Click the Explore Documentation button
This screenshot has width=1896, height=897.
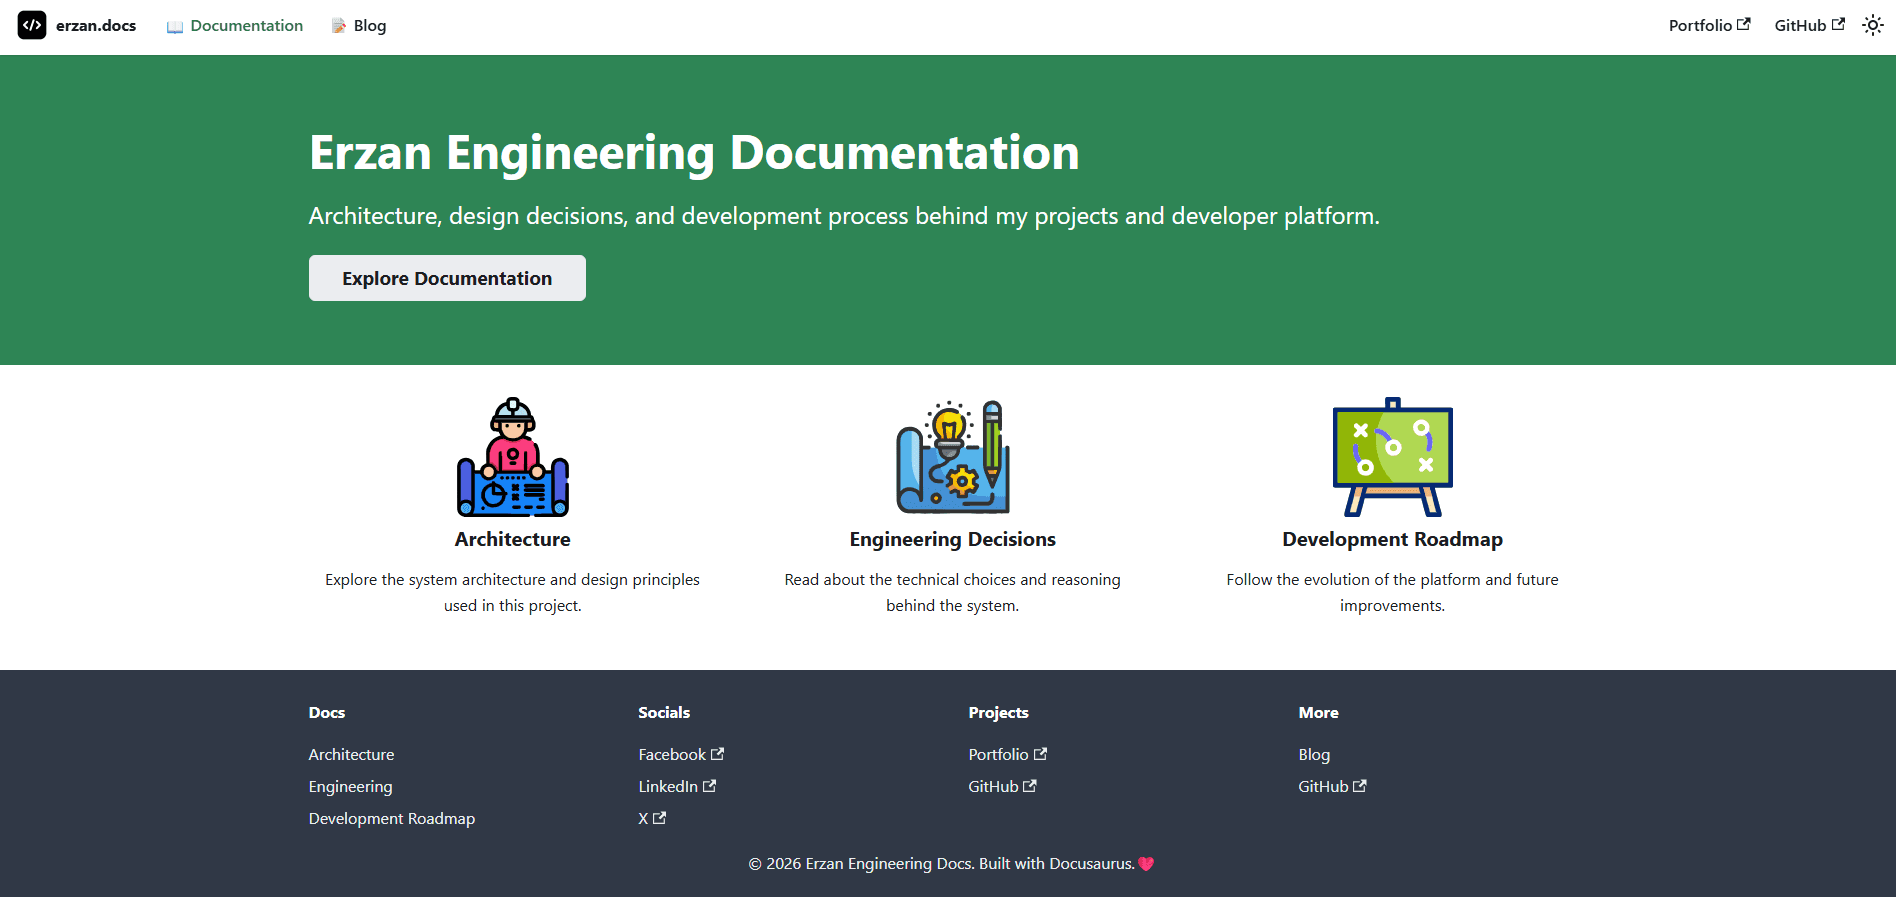point(447,278)
